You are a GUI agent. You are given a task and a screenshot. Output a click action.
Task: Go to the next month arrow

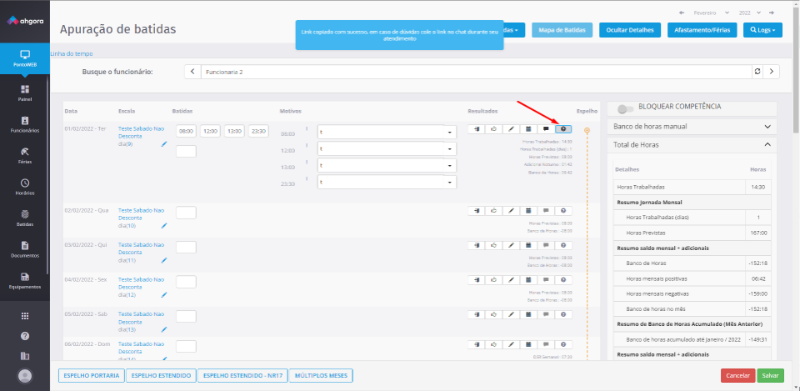772,12
